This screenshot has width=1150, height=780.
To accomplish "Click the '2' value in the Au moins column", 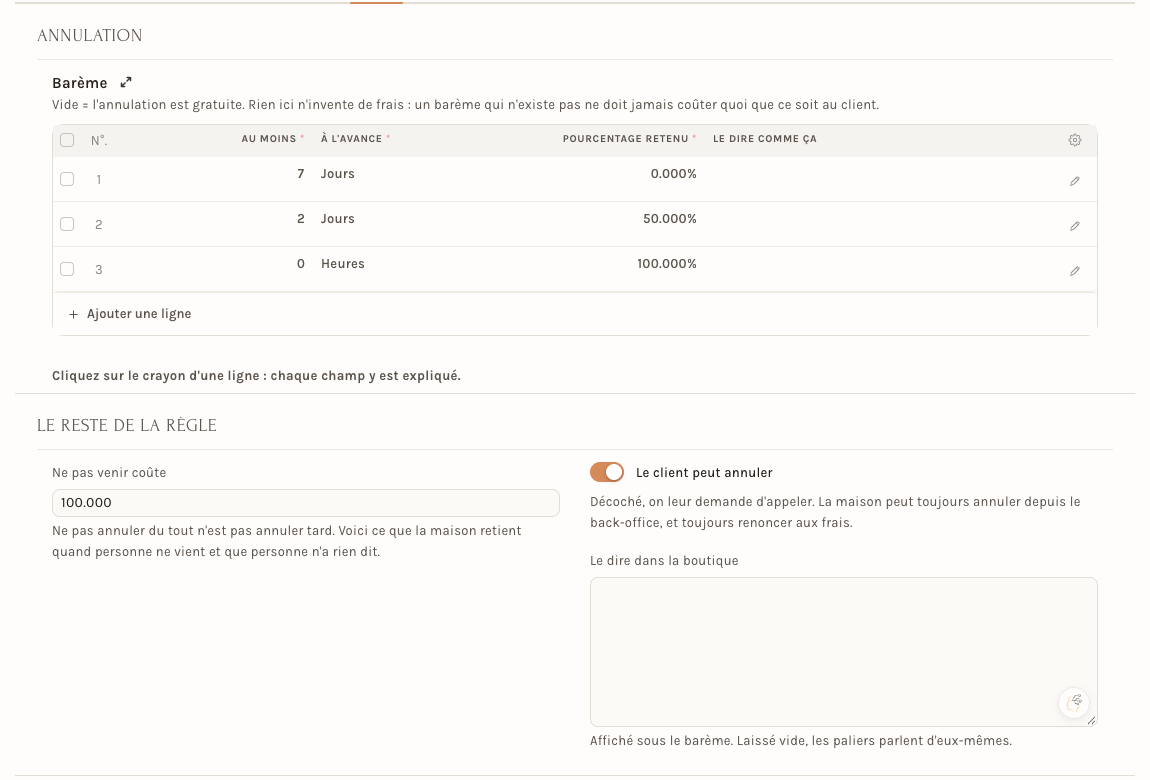I will (x=301, y=218).
